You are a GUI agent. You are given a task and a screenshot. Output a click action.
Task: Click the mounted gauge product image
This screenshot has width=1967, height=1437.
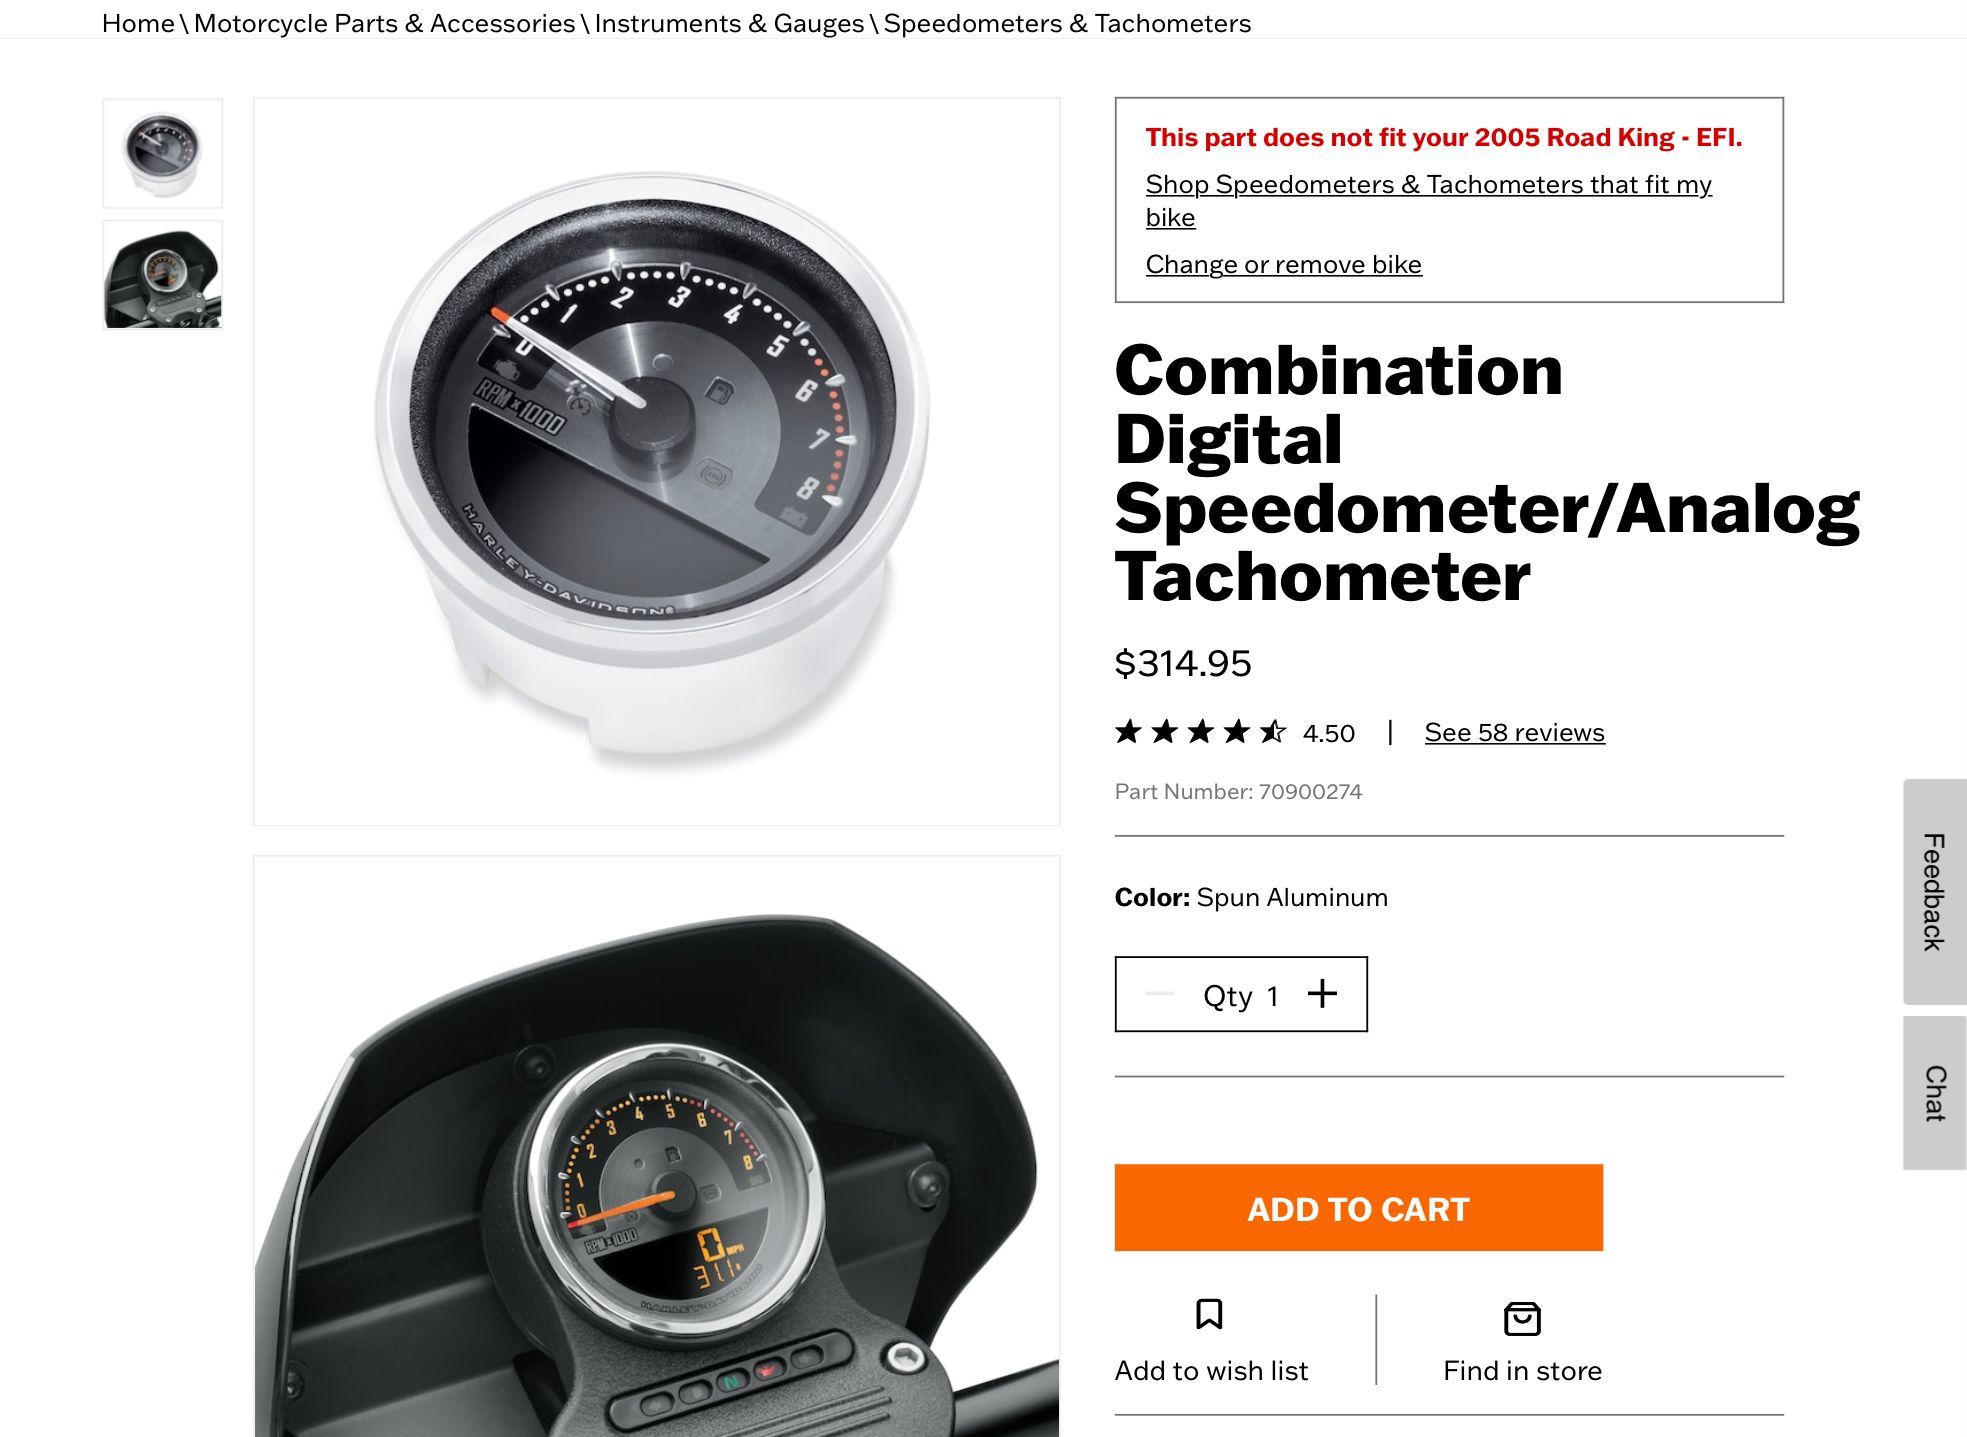656,1146
